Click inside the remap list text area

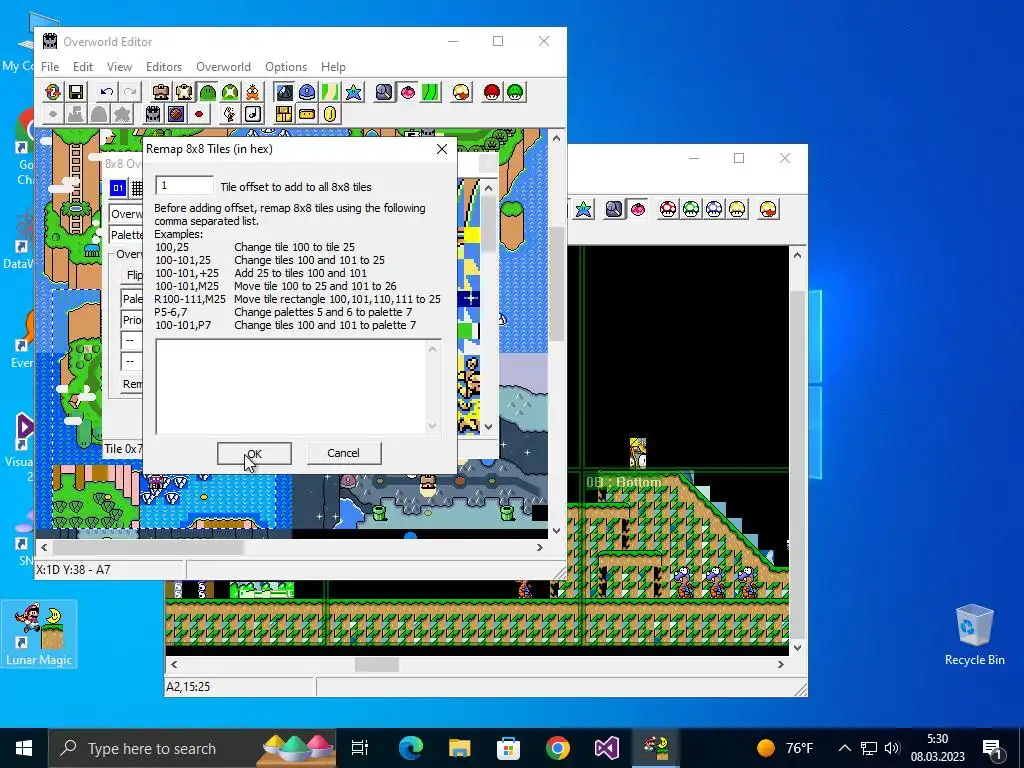point(291,386)
